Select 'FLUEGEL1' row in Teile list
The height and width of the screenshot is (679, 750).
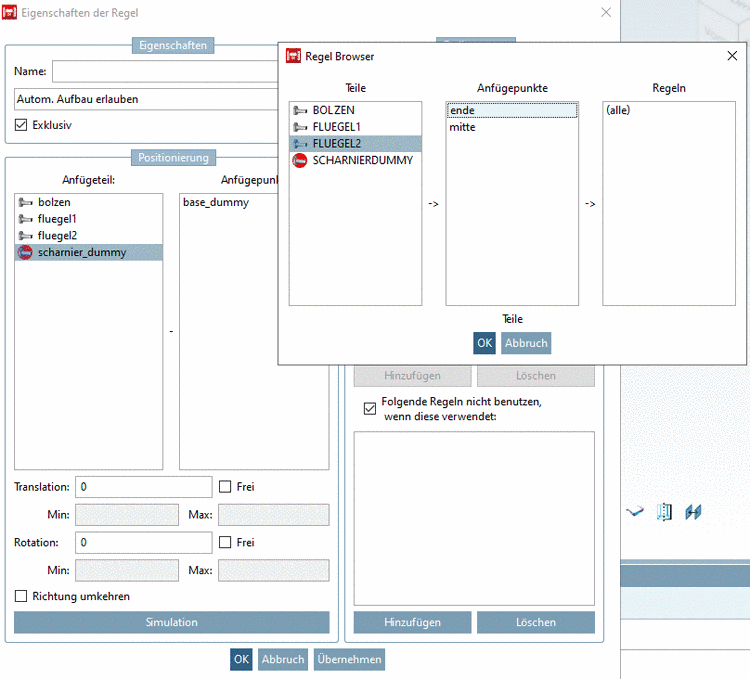point(355,127)
